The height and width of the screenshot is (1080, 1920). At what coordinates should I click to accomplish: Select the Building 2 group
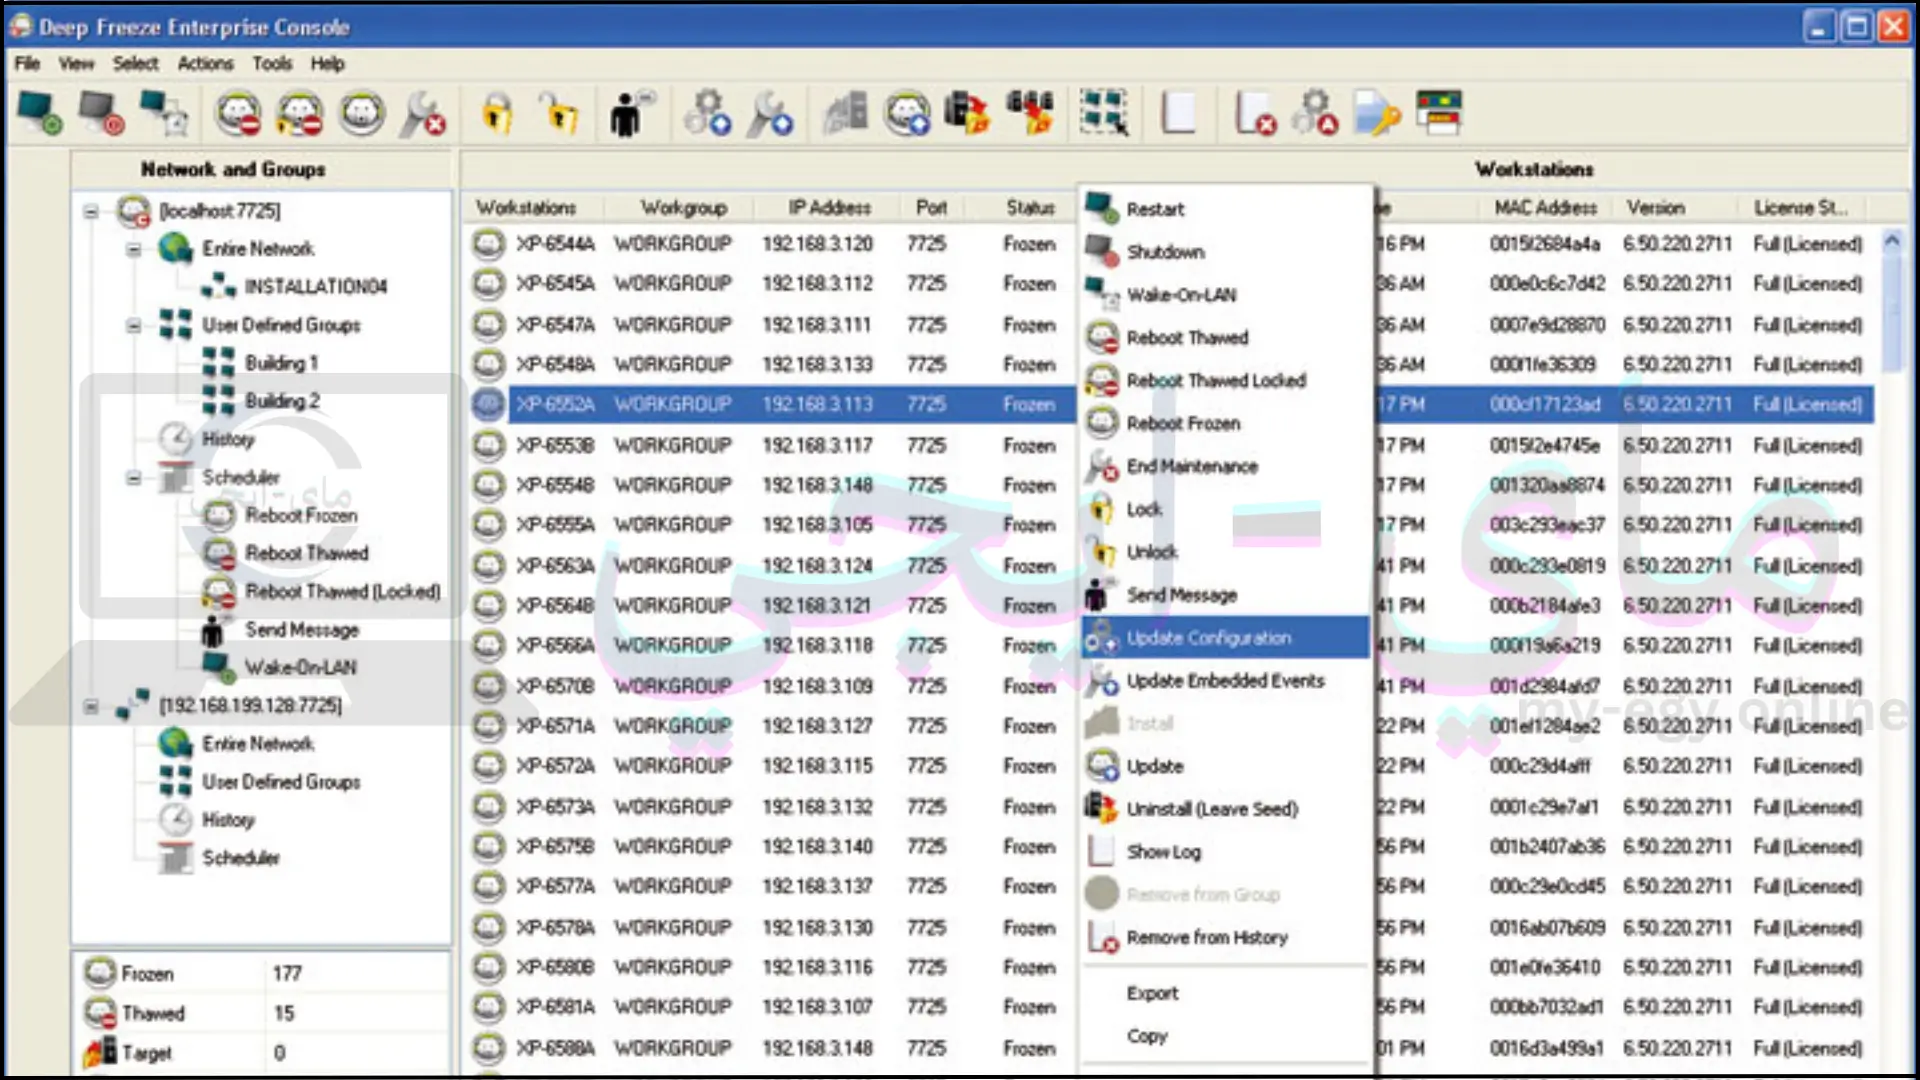pyautogui.click(x=283, y=401)
